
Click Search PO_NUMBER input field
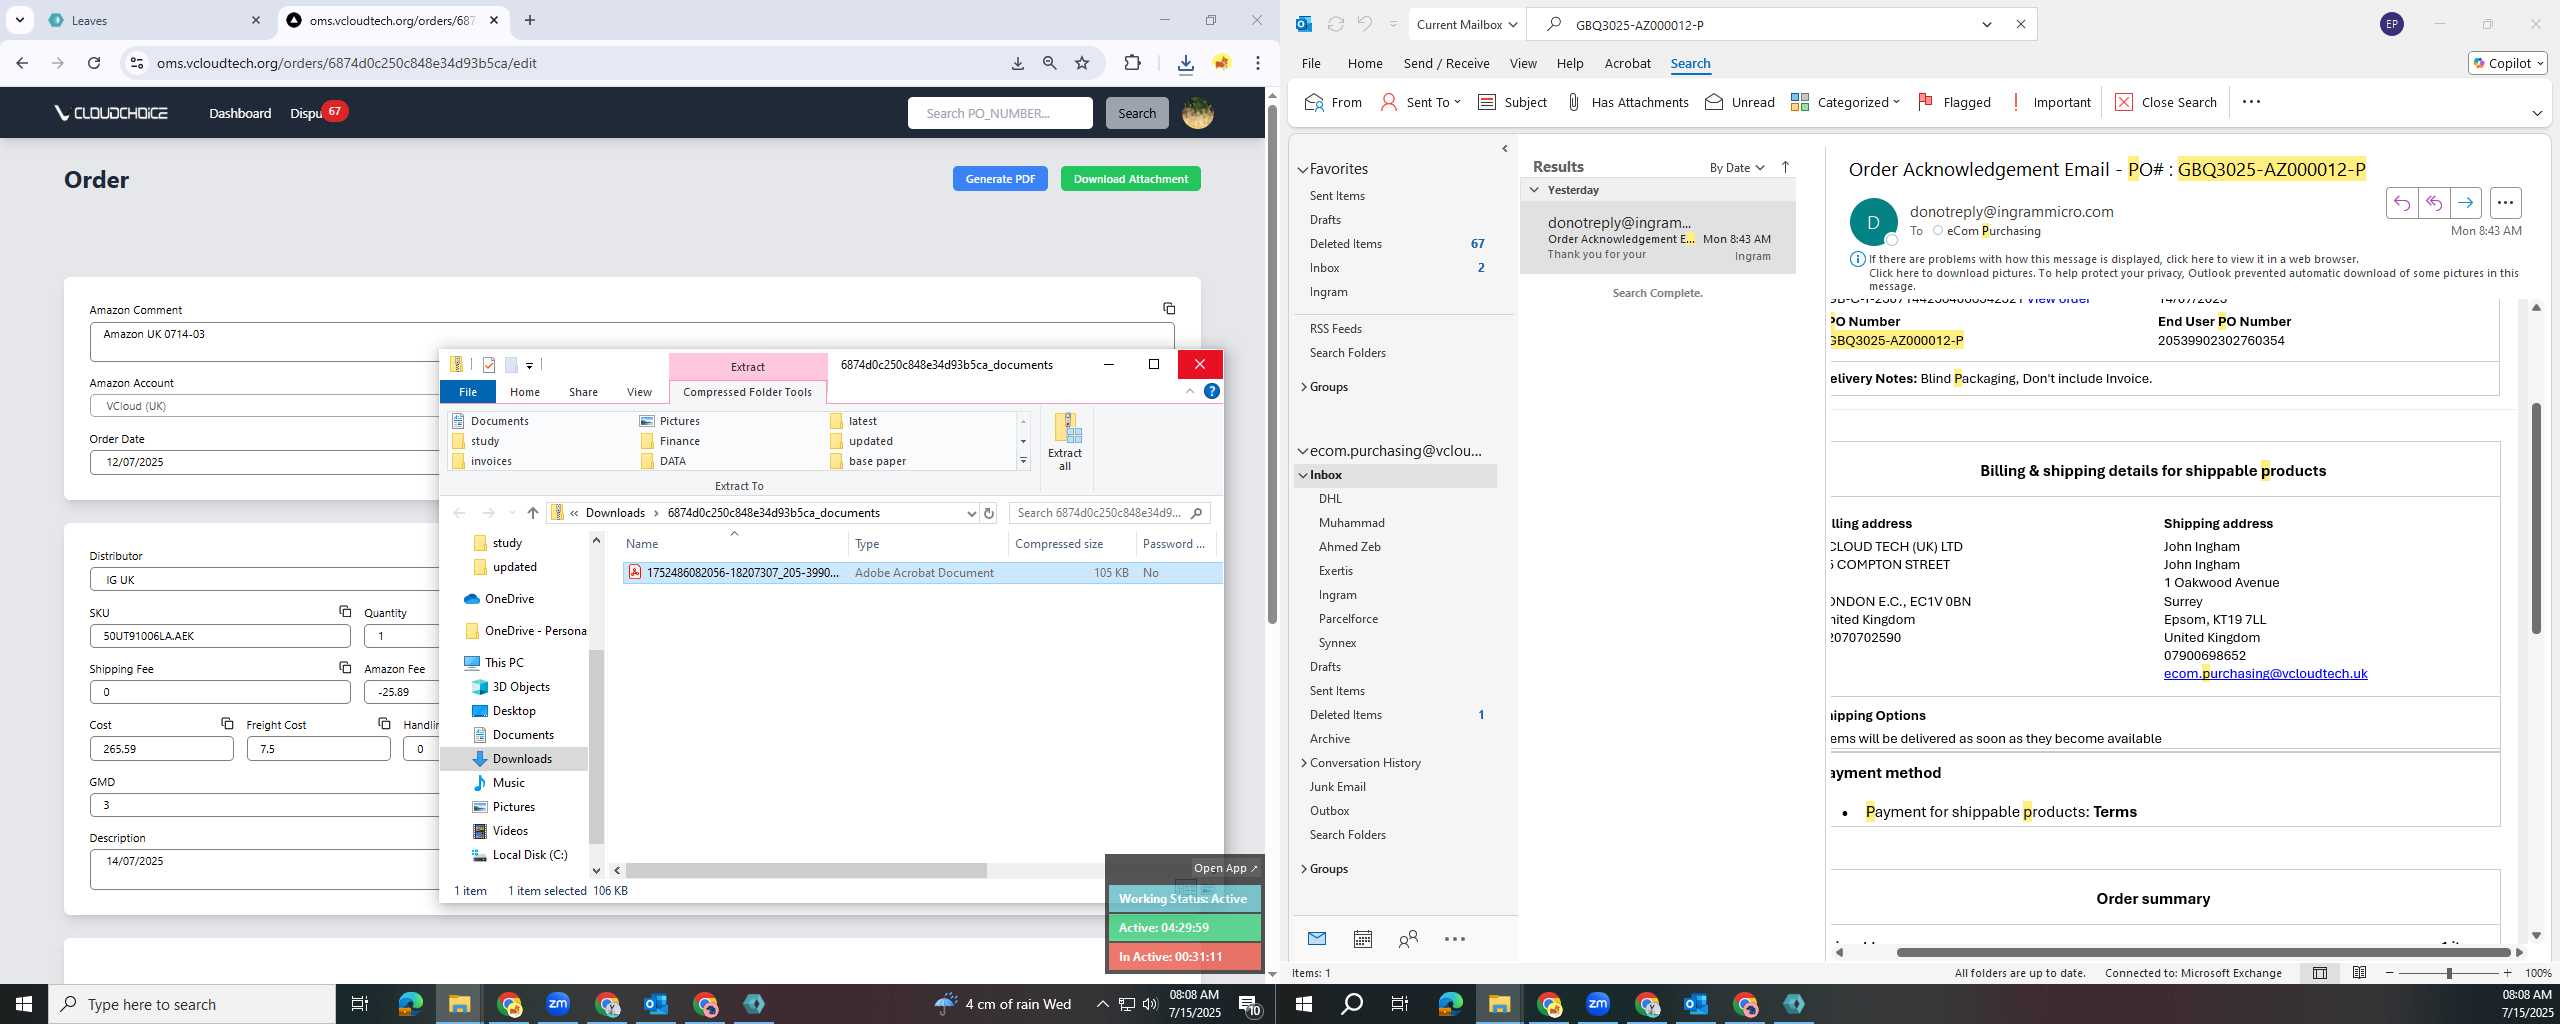1000,113
